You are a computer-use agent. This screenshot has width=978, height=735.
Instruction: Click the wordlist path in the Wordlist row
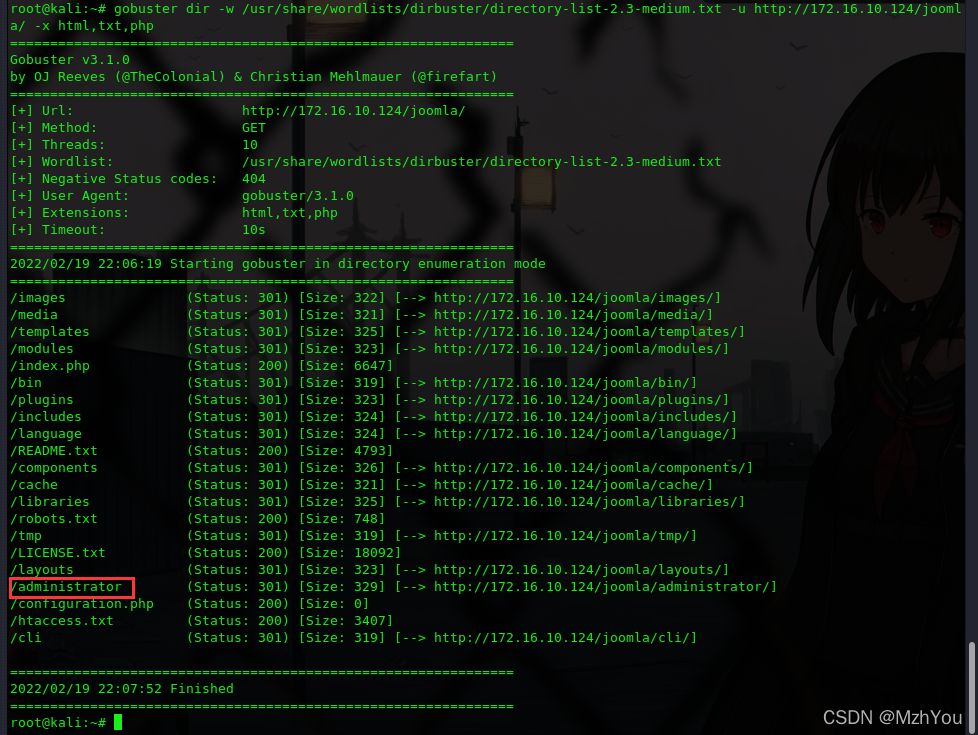tap(482, 162)
